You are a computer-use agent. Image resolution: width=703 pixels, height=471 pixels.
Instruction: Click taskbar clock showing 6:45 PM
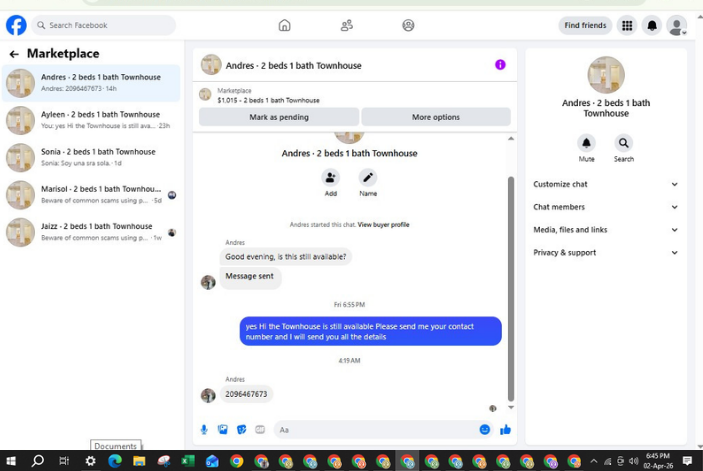pyautogui.click(x=657, y=461)
